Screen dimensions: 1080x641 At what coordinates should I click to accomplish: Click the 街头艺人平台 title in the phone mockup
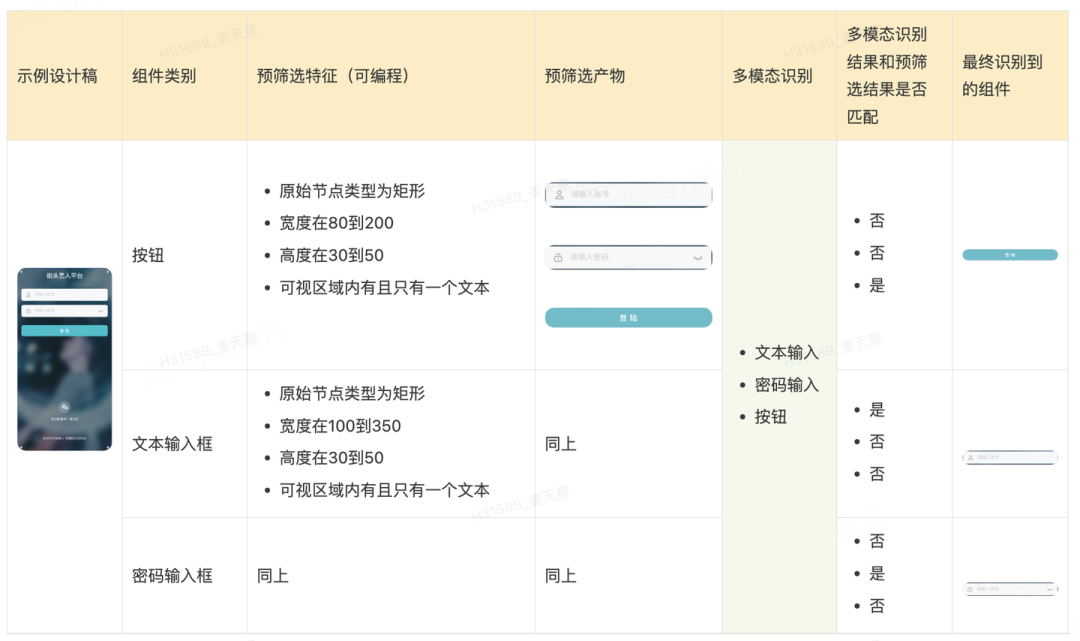(x=65, y=276)
